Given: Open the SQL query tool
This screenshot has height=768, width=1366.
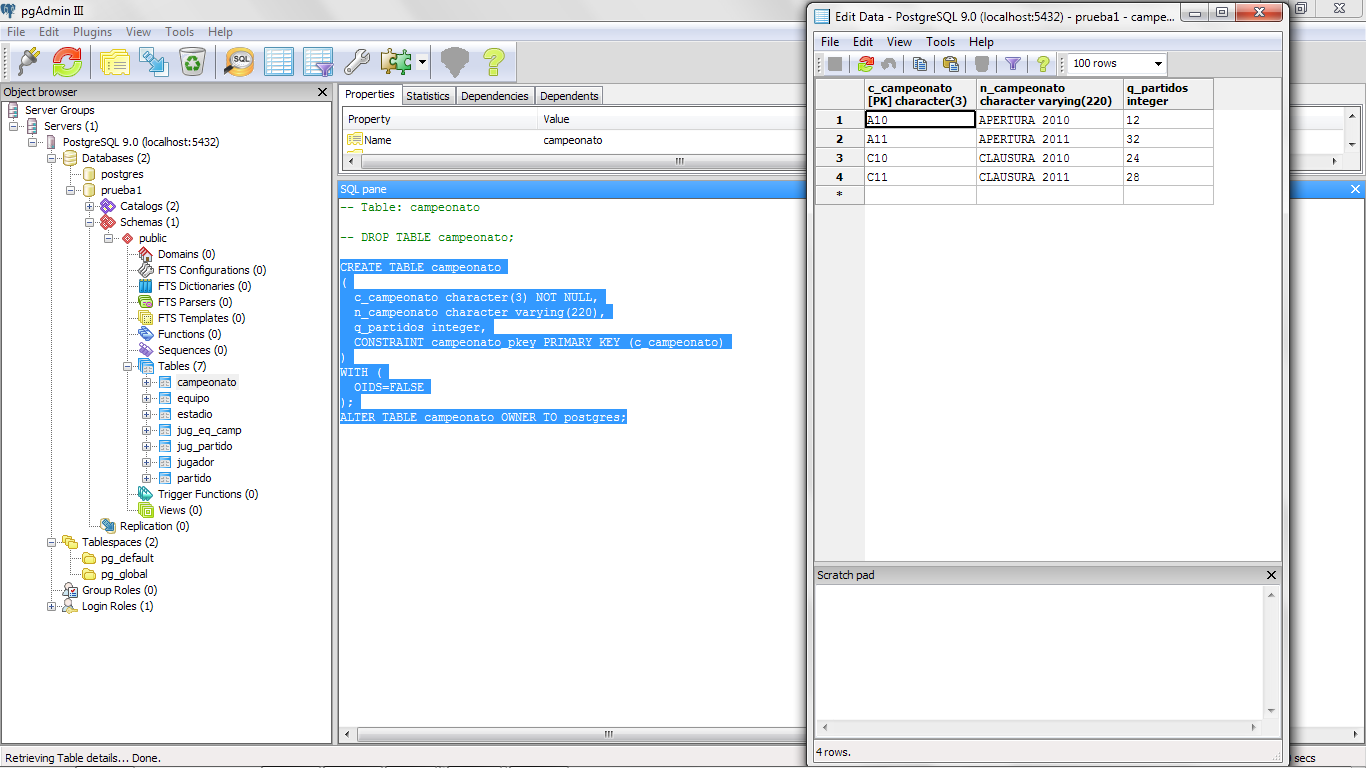Looking at the screenshot, I should click(x=240, y=62).
